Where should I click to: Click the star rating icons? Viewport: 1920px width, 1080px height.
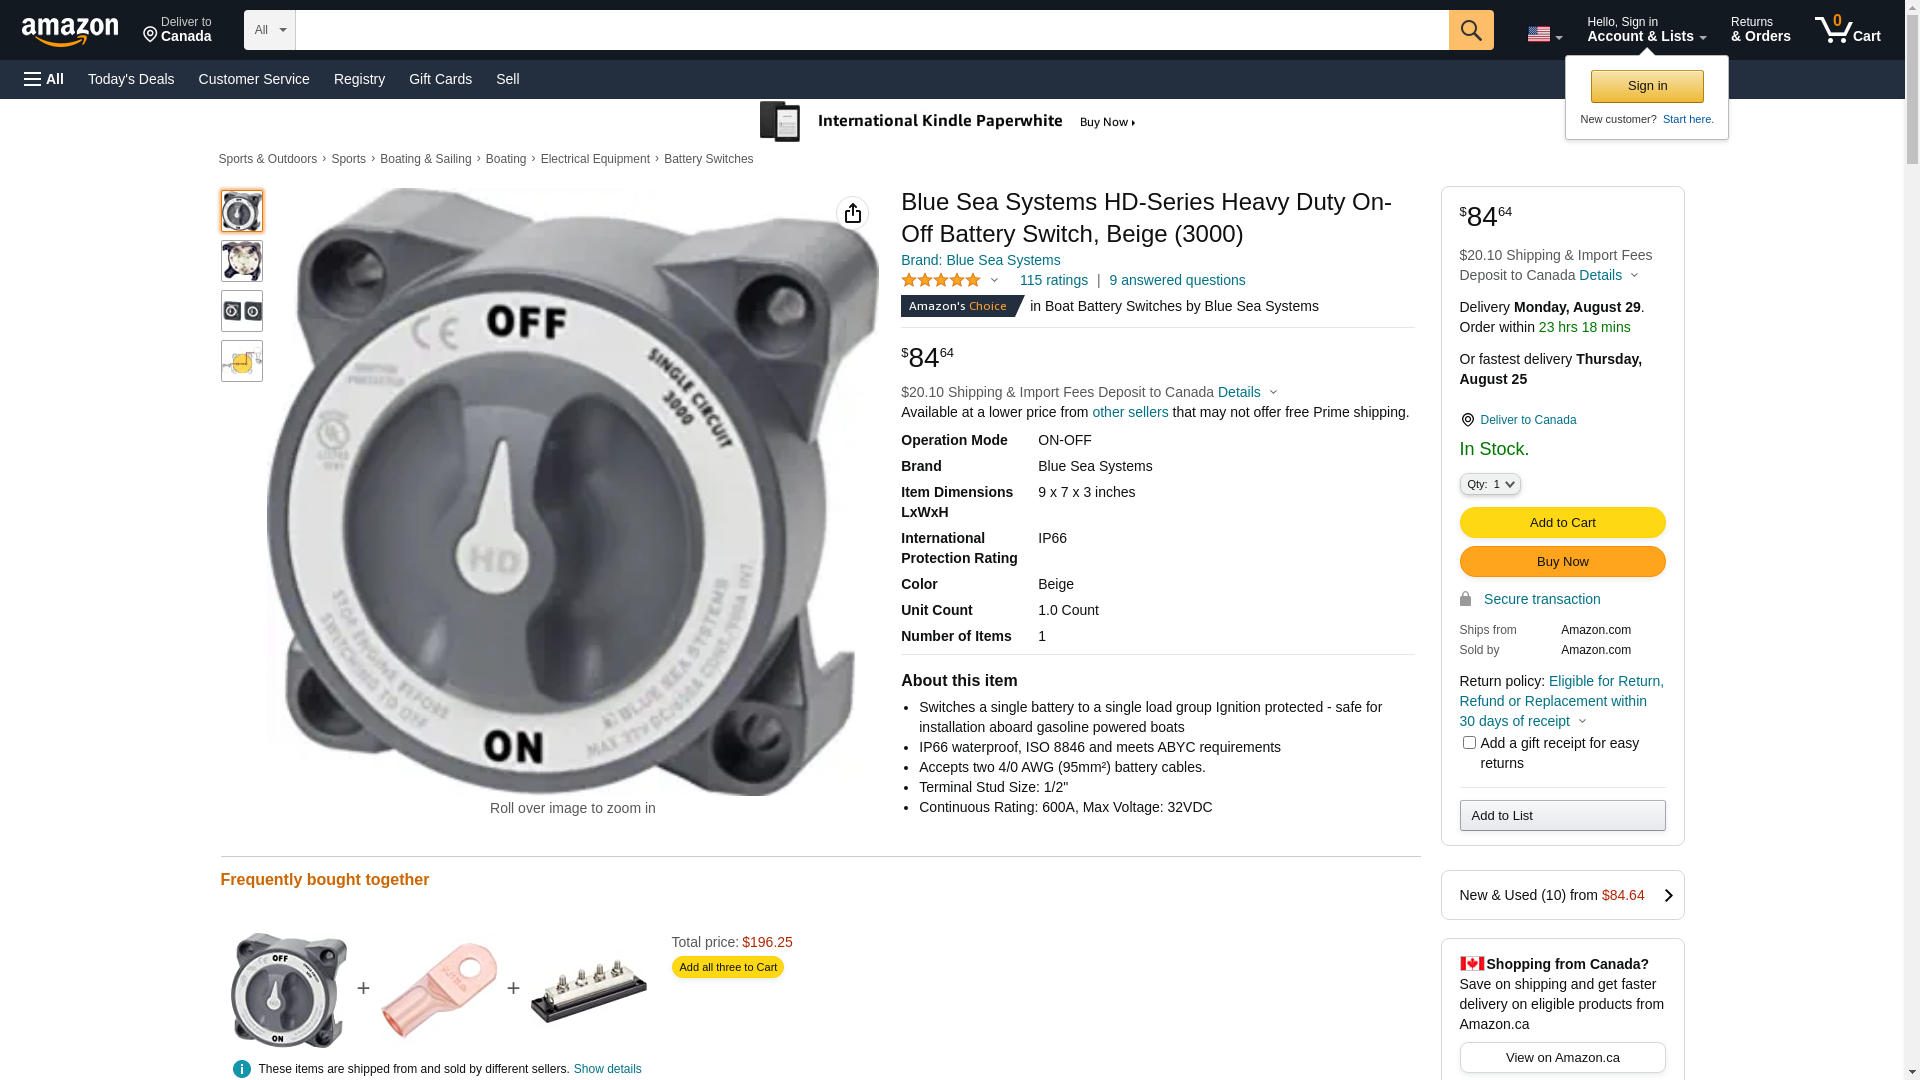941,281
